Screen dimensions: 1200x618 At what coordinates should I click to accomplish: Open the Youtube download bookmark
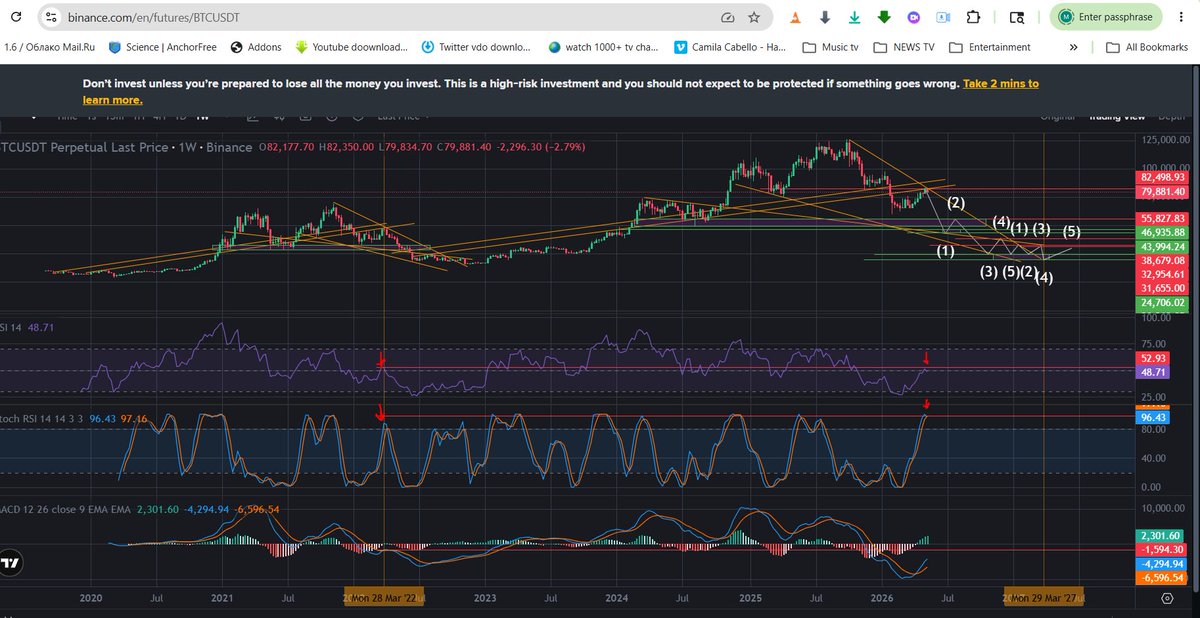tap(353, 47)
